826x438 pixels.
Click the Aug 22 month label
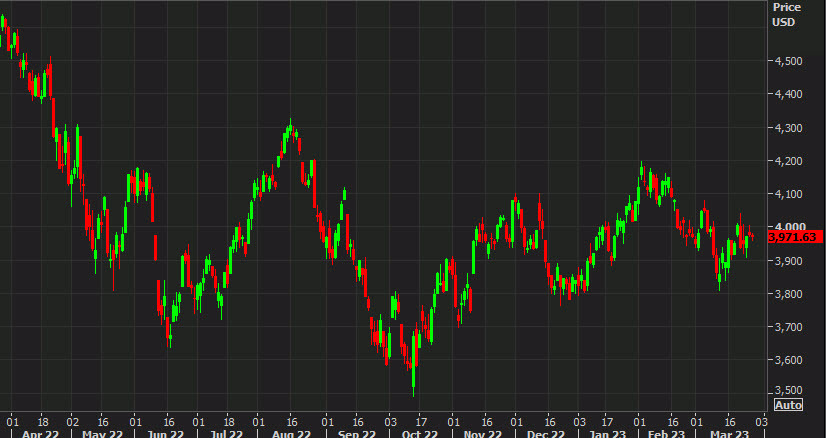coord(289,435)
